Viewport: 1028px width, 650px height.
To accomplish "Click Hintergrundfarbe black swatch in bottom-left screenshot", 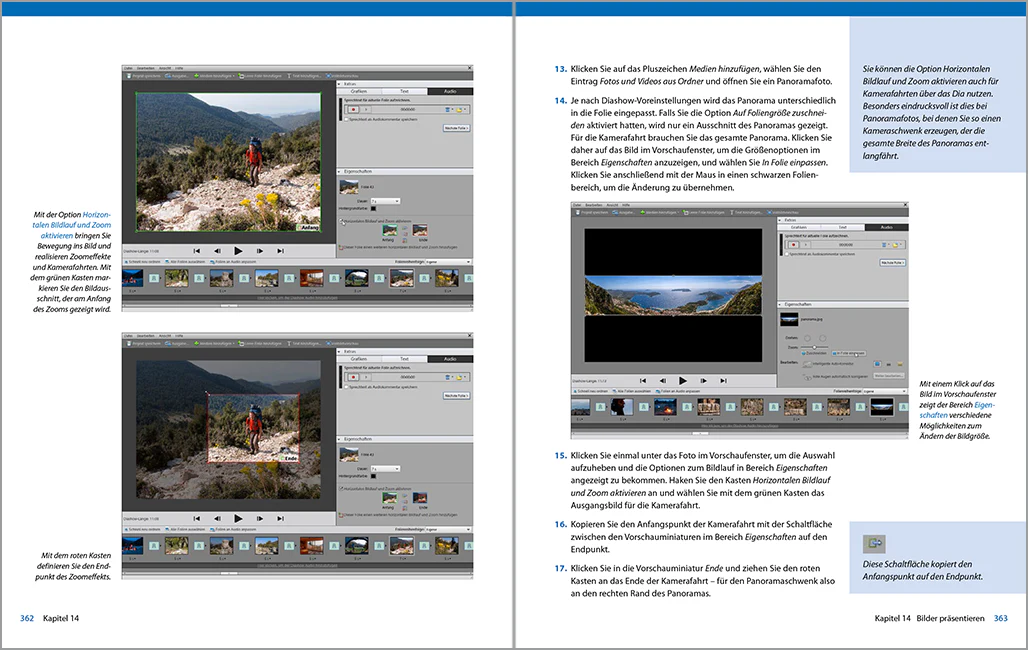I will (374, 476).
